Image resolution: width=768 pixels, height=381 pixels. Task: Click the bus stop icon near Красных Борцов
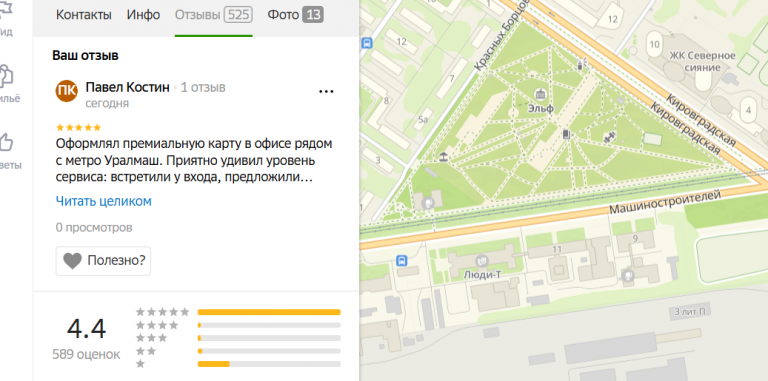pyautogui.click(x=366, y=43)
